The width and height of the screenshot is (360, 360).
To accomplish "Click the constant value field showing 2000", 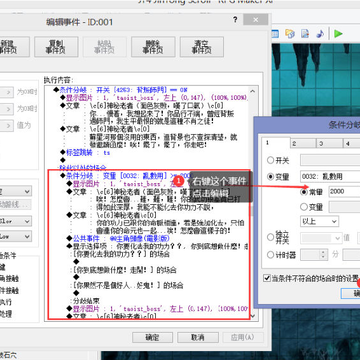I will 344,192.
